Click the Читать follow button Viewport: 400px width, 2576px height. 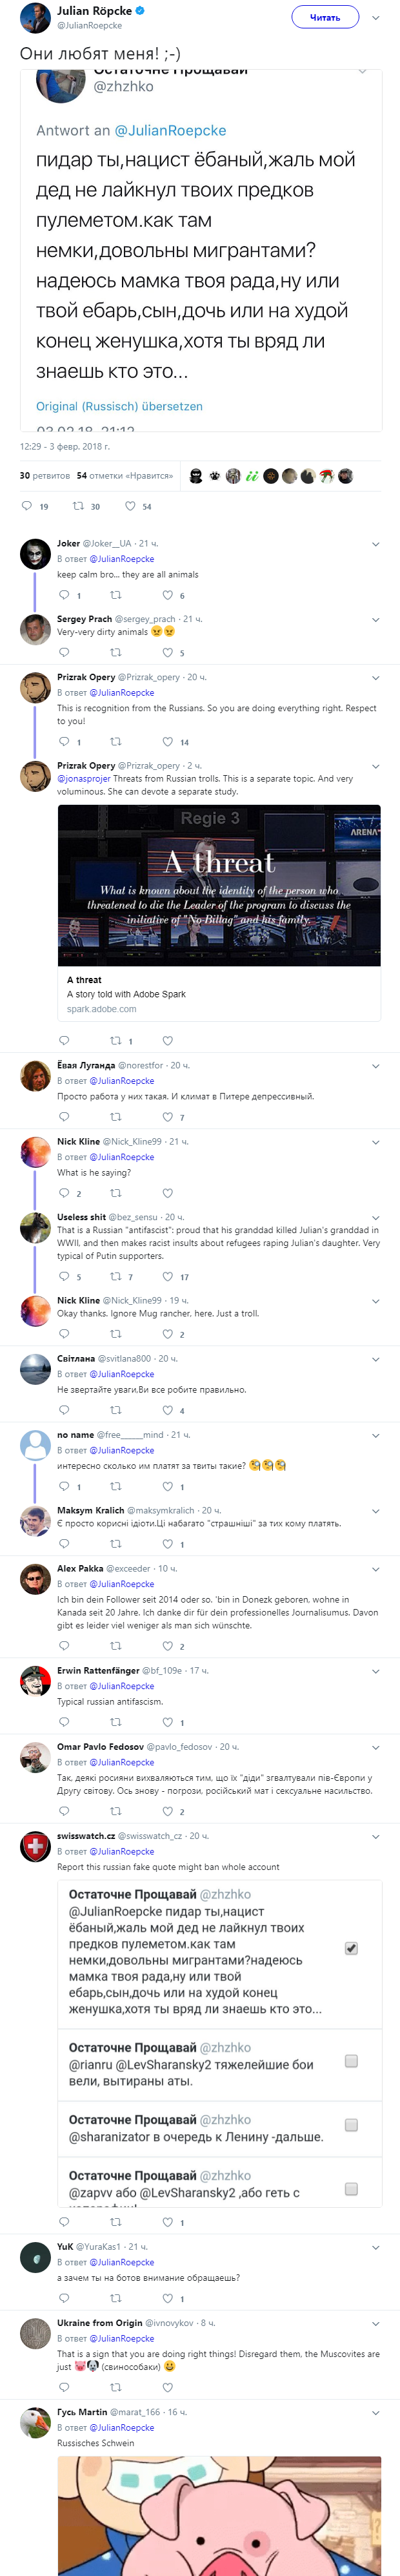point(325,17)
